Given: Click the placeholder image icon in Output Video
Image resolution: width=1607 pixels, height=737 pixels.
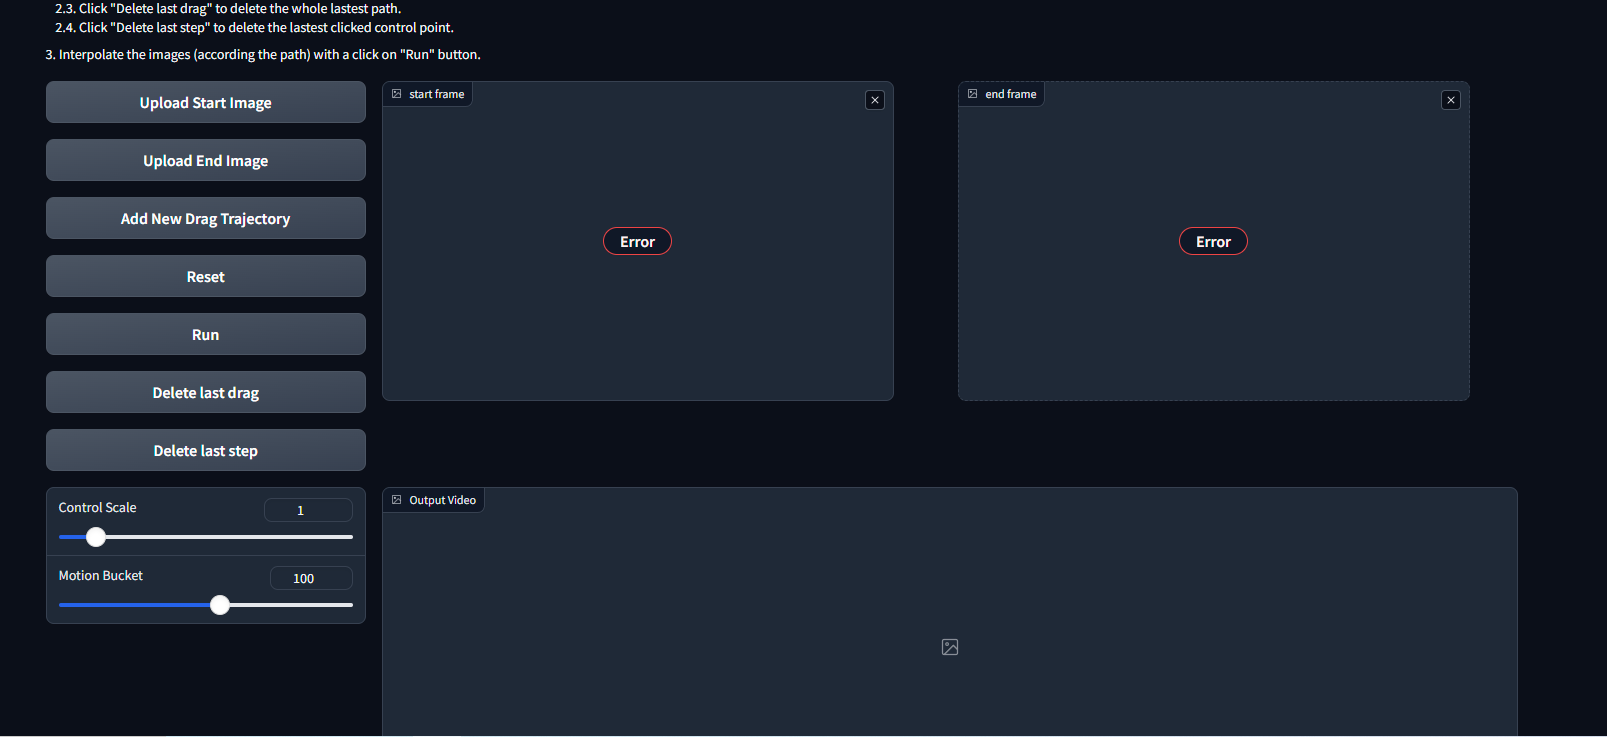Looking at the screenshot, I should pos(950,647).
